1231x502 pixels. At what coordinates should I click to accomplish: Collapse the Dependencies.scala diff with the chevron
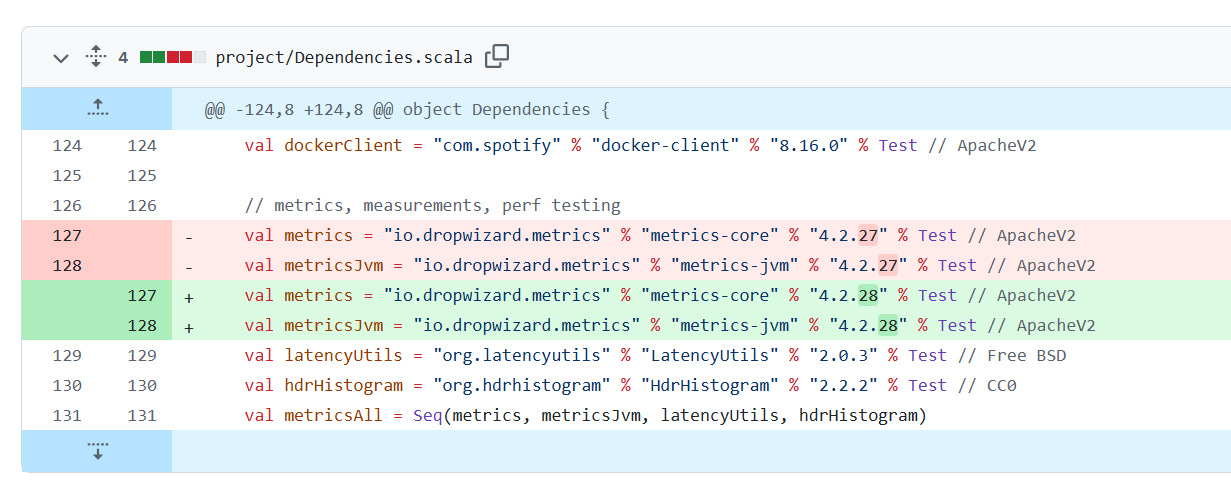pos(61,58)
